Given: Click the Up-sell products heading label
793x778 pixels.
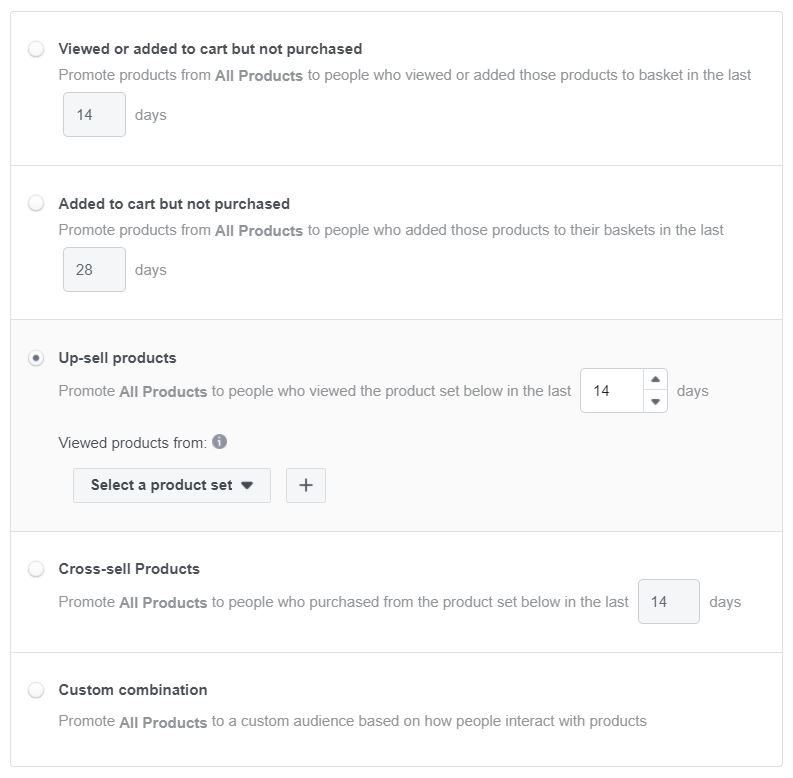Looking at the screenshot, I should (117, 358).
